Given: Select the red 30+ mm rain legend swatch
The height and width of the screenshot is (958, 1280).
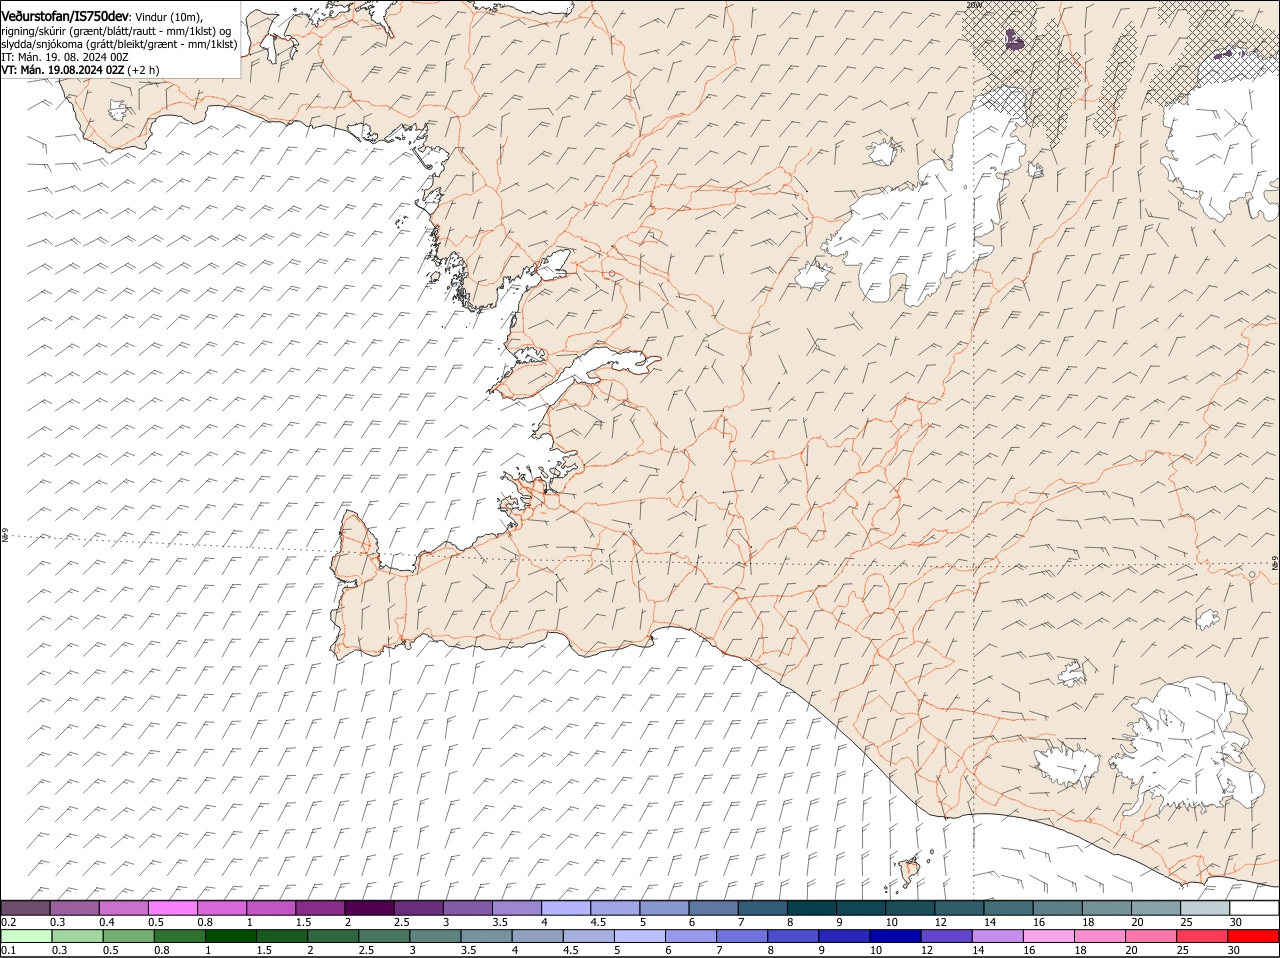Looking at the screenshot, I should click(x=1254, y=936).
